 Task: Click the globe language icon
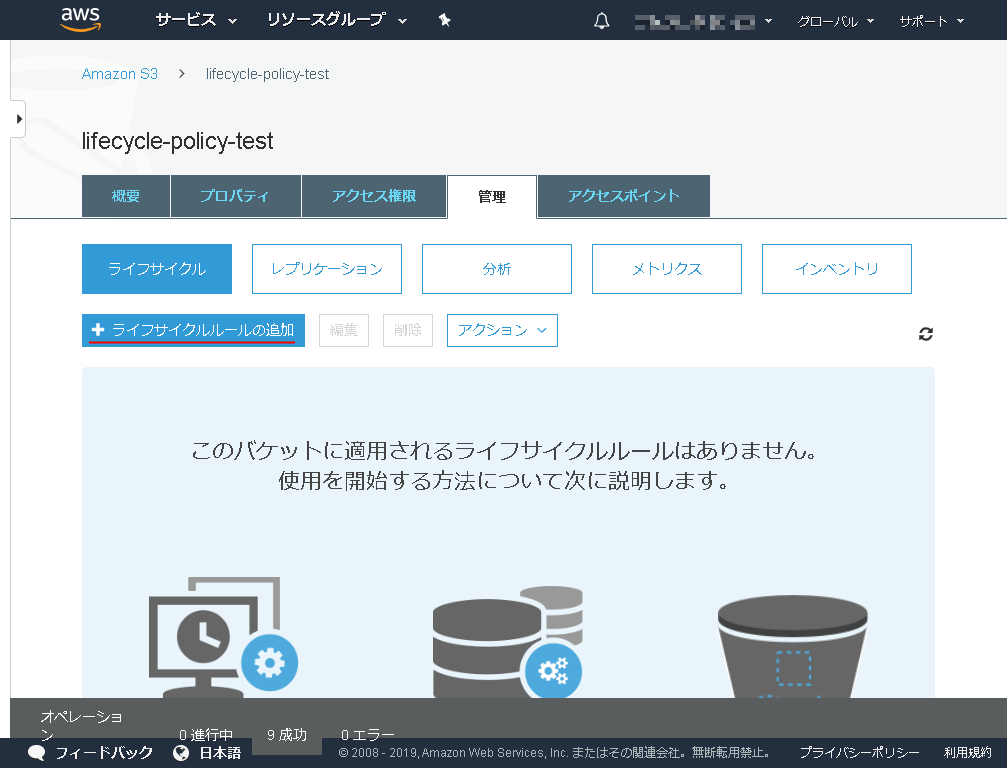click(x=181, y=753)
